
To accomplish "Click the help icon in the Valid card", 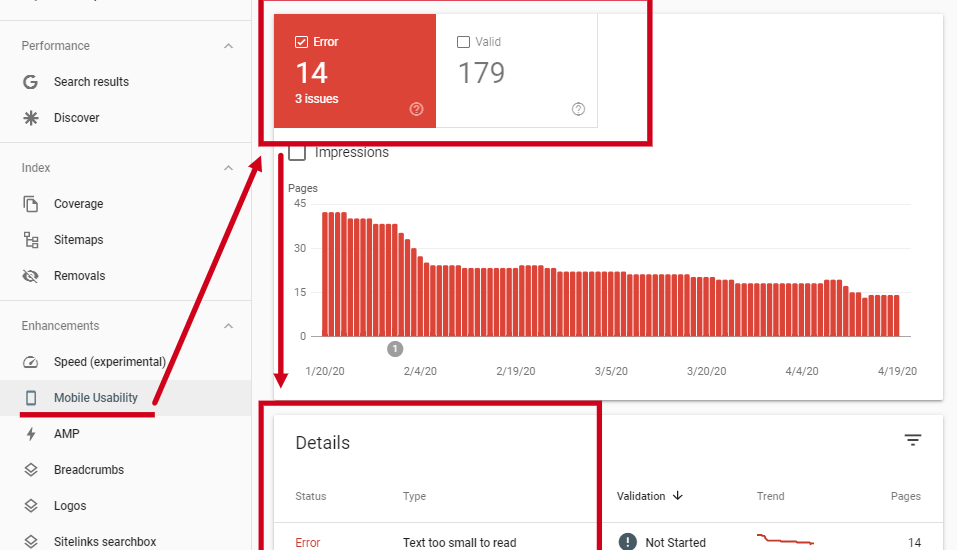I will coord(578,109).
